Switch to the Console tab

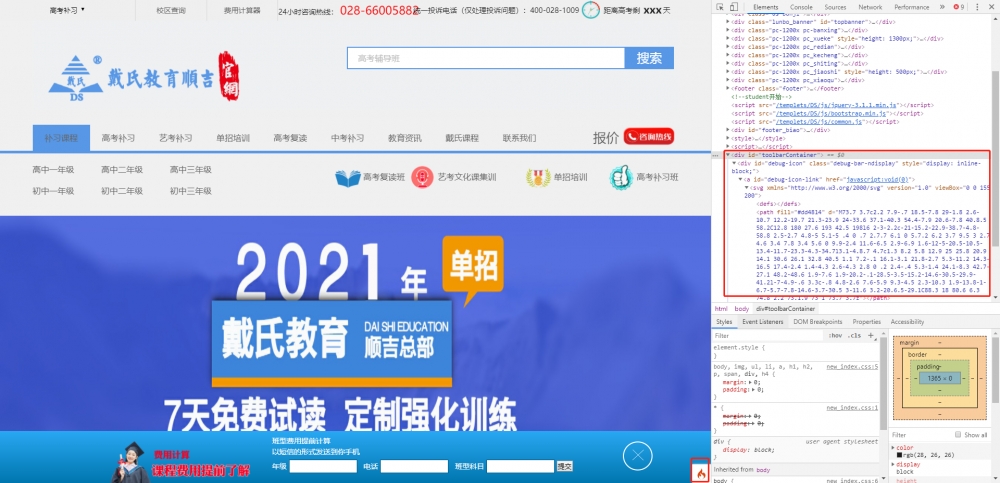click(801, 7)
